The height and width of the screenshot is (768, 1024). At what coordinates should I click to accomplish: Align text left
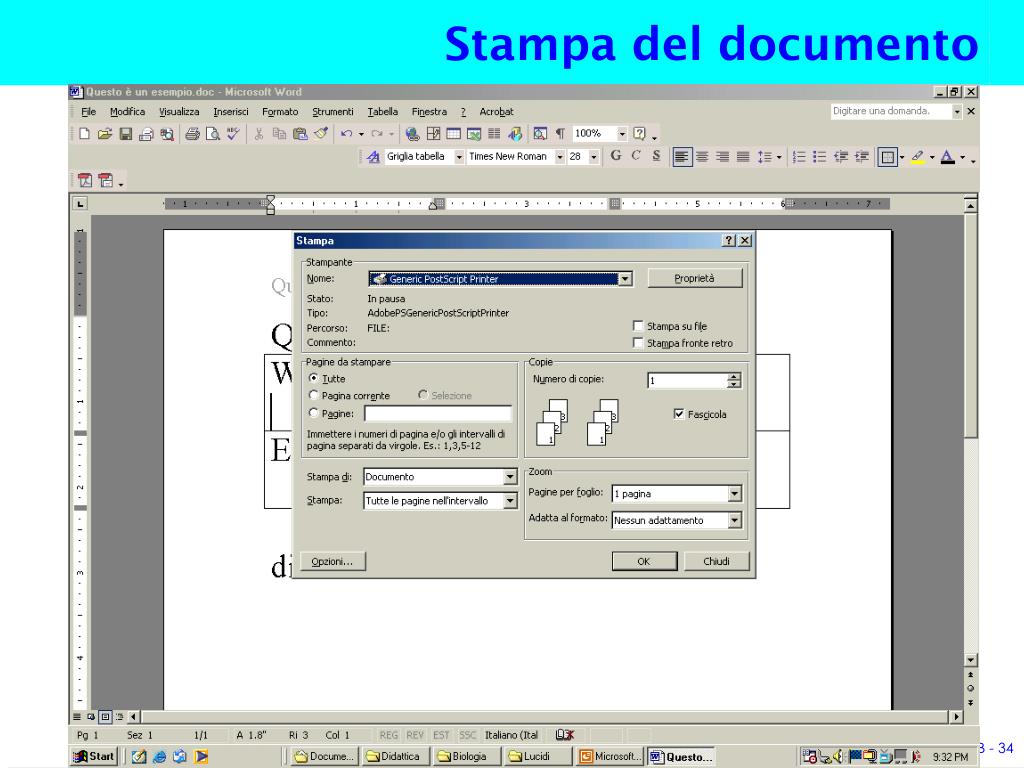pyautogui.click(x=681, y=157)
